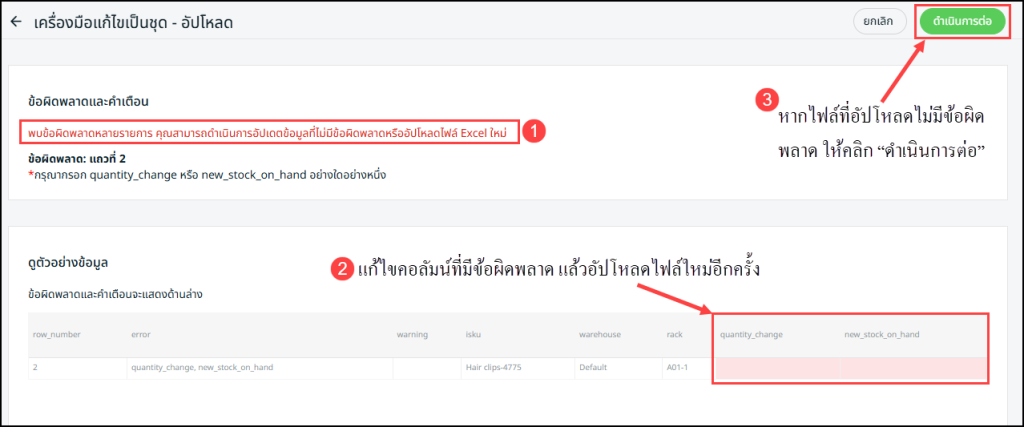Select the quantity_change column header
The width and height of the screenshot is (1024, 427).
(x=751, y=334)
